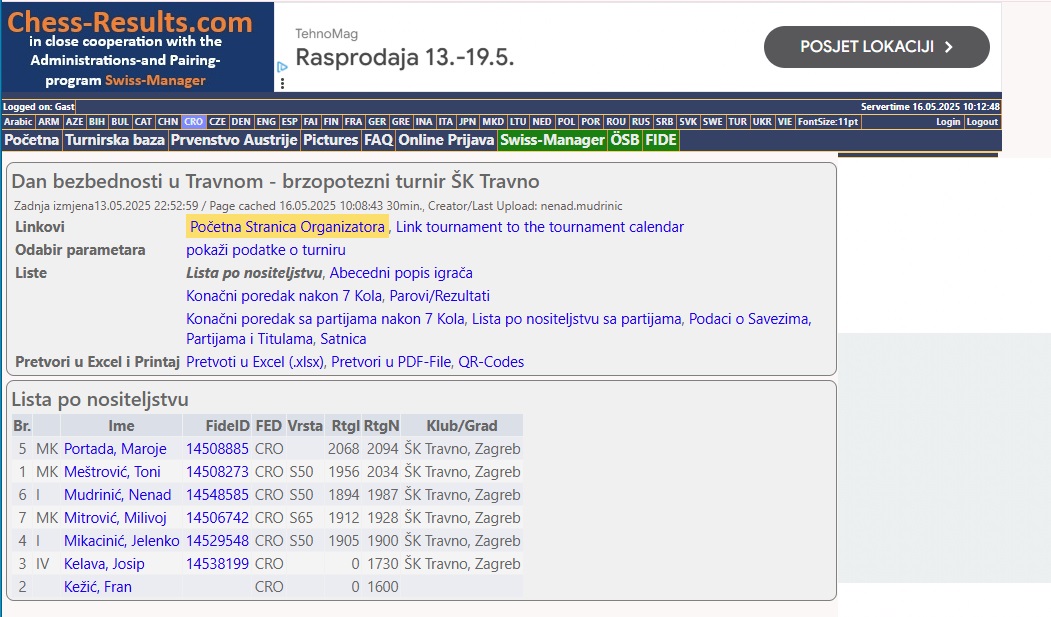Viewport: 1051px width, 617px height.
Task: Open player Kelava, Josip
Action: 104,563
